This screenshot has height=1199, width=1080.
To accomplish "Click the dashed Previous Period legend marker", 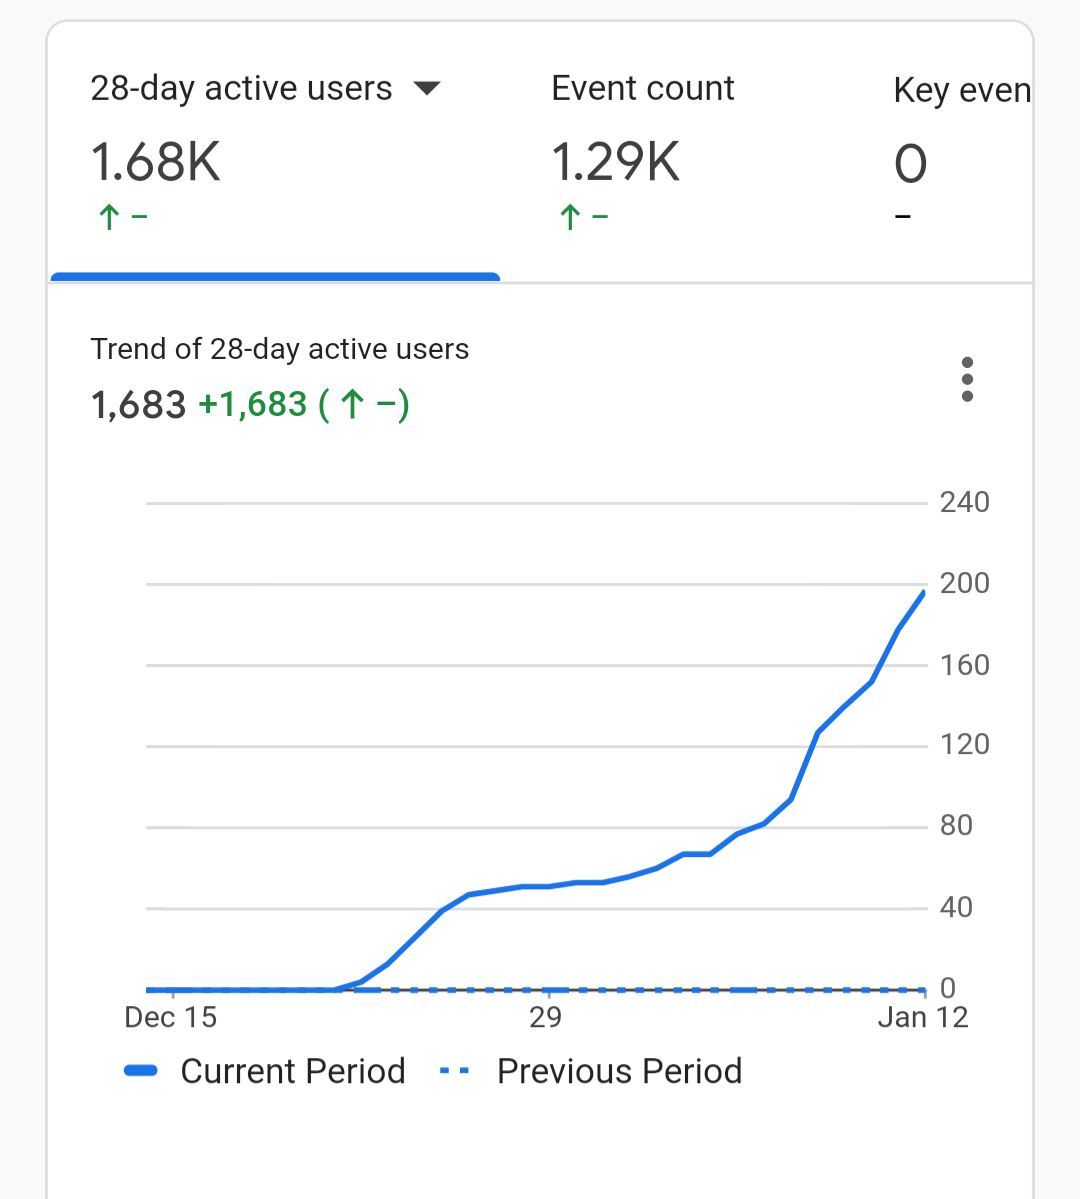I will click(454, 1071).
